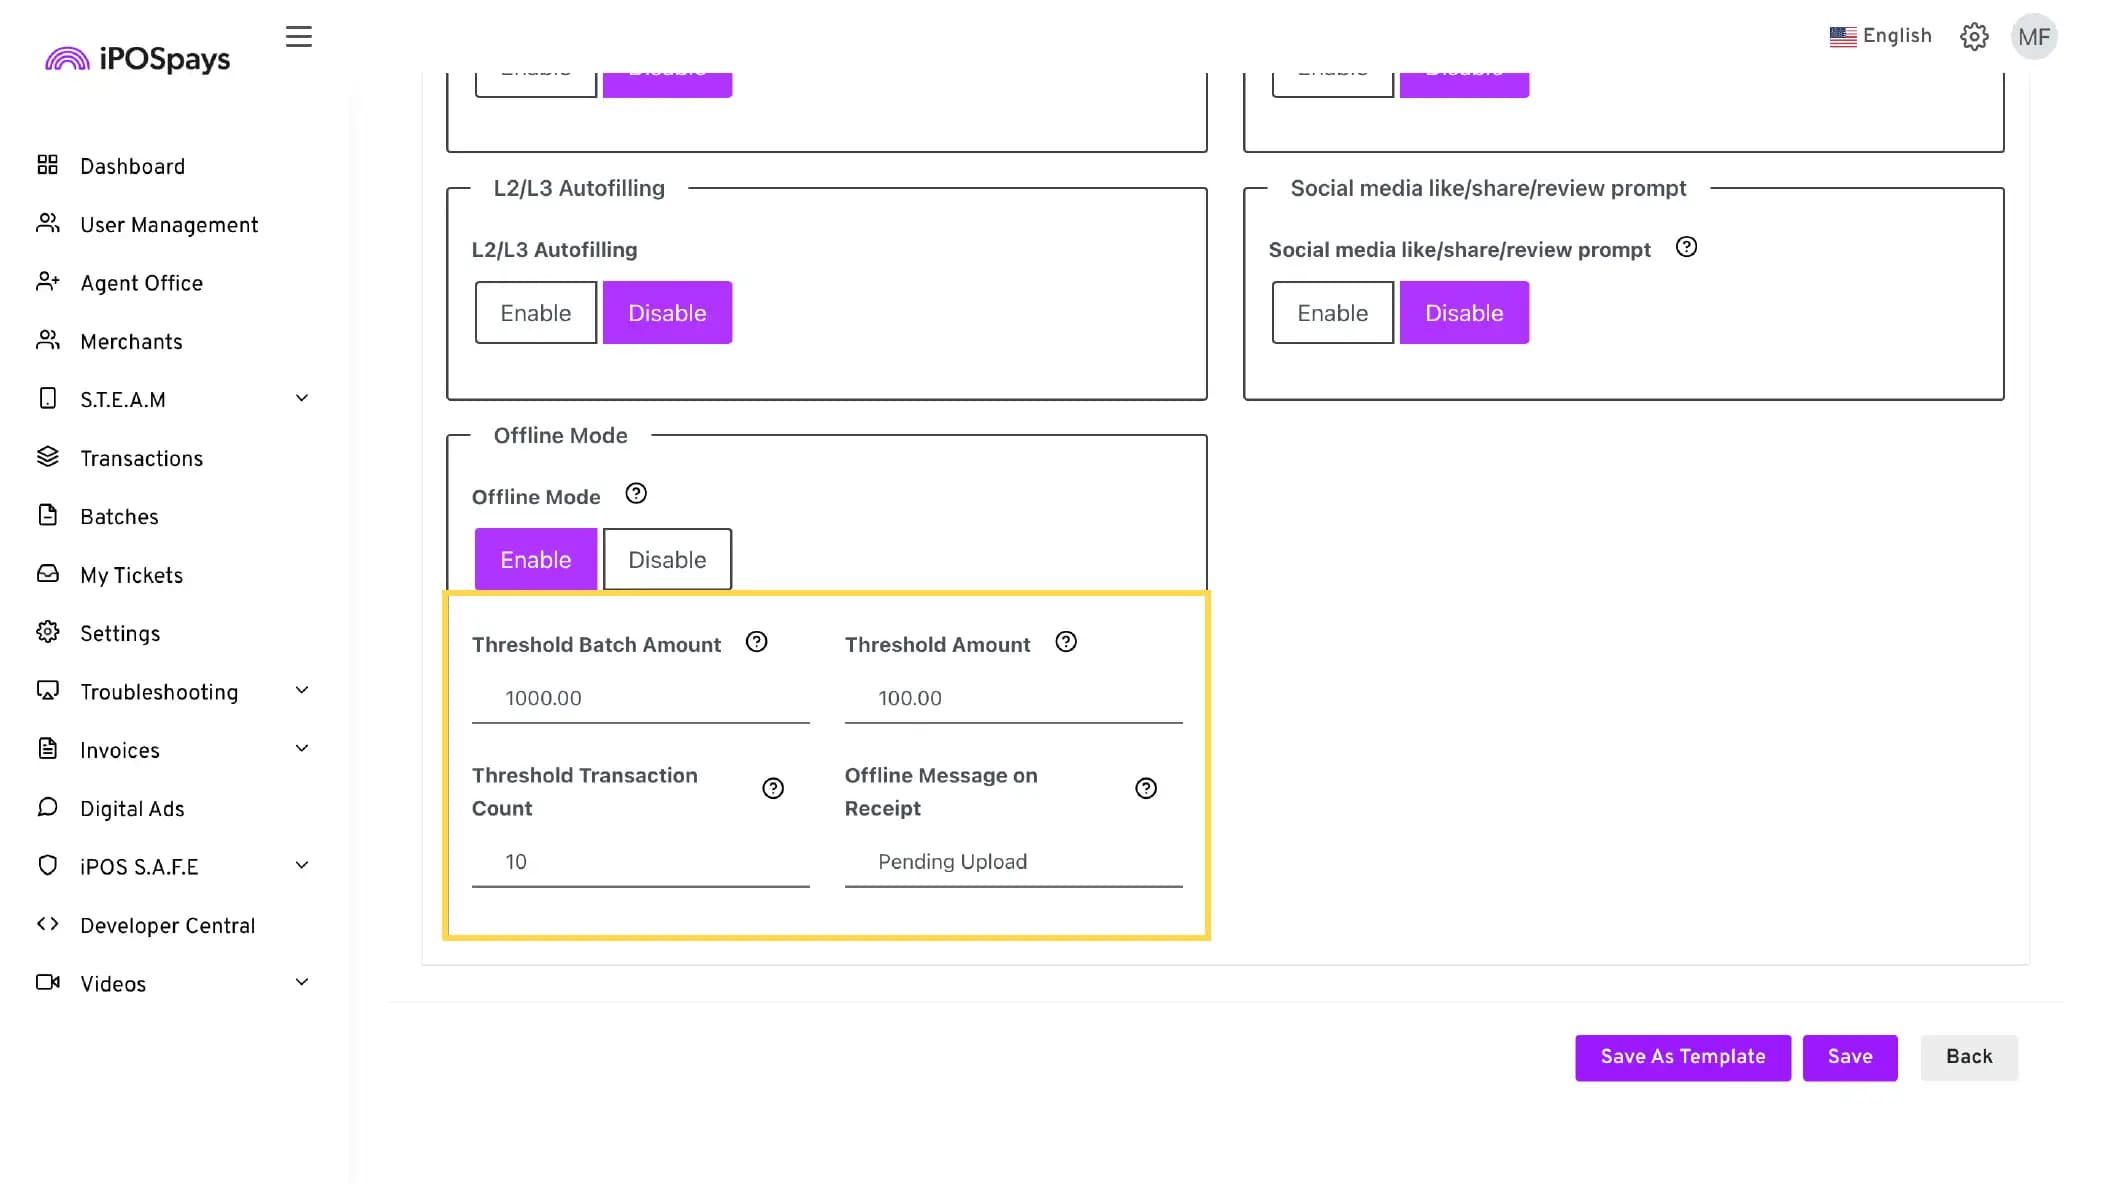The image size is (2102, 1188).
Task: Click the sidebar Settings gear icon
Action: (x=48, y=632)
